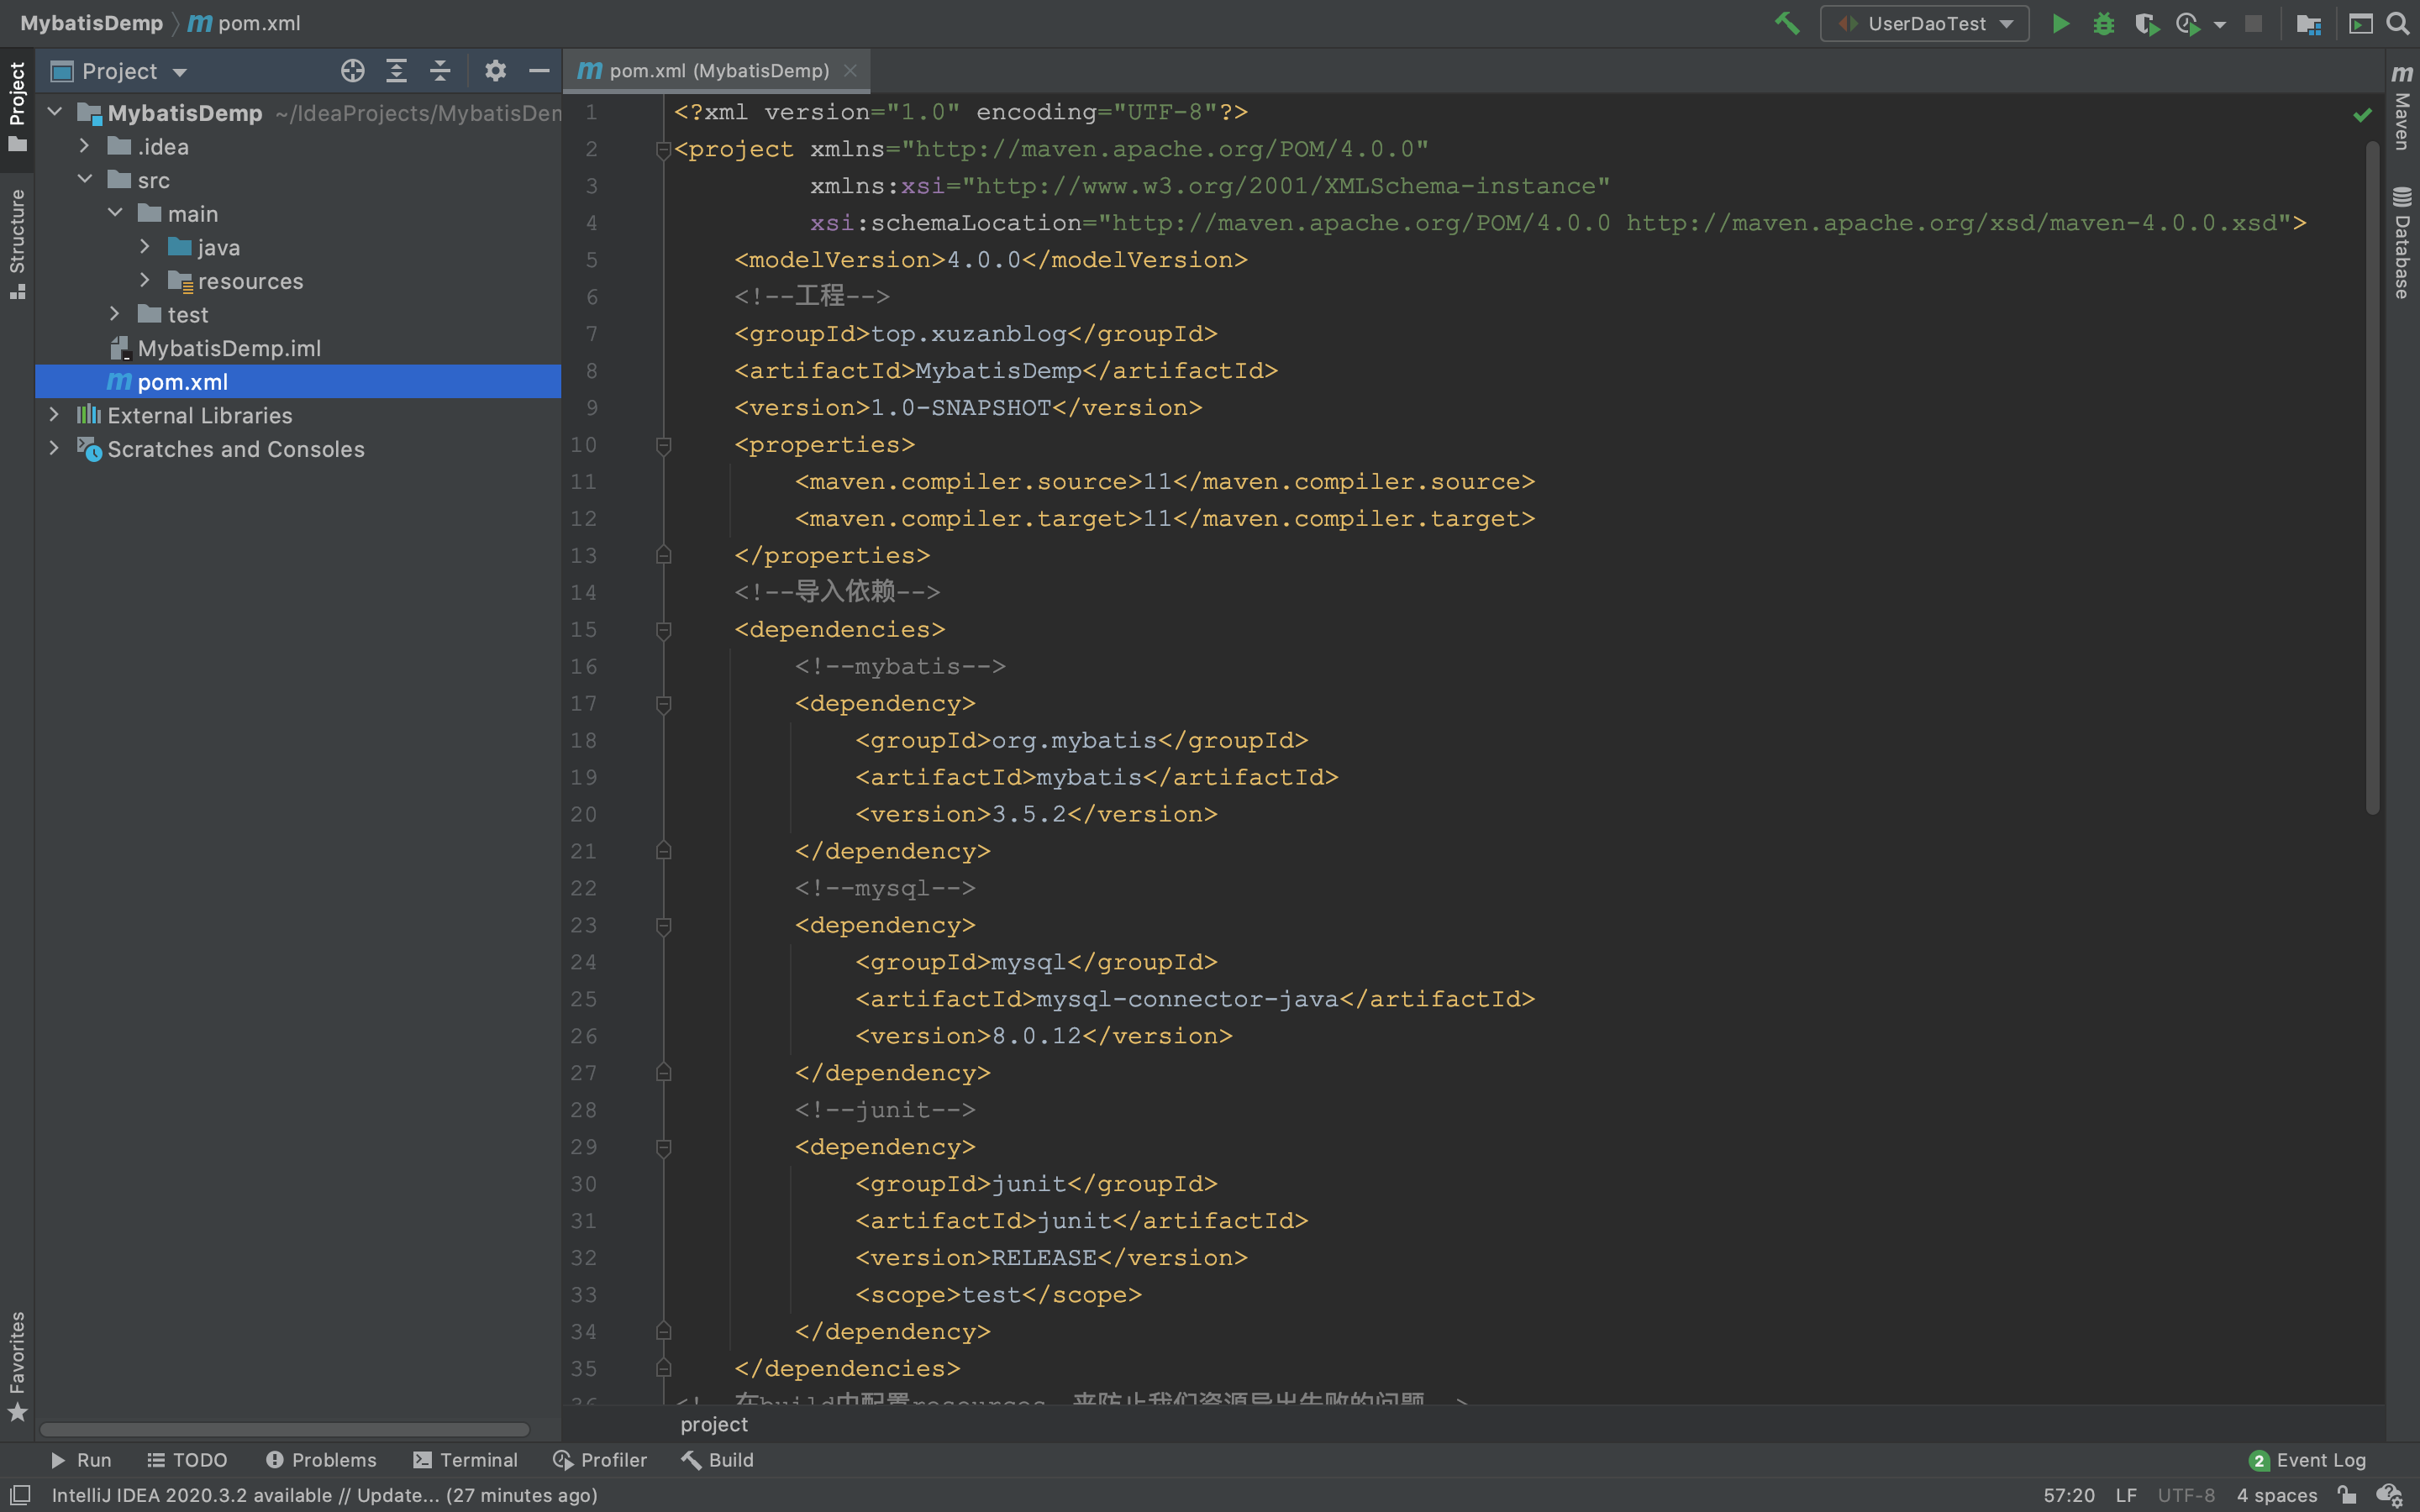Collapse all nodes in the Project tree

tap(440, 71)
